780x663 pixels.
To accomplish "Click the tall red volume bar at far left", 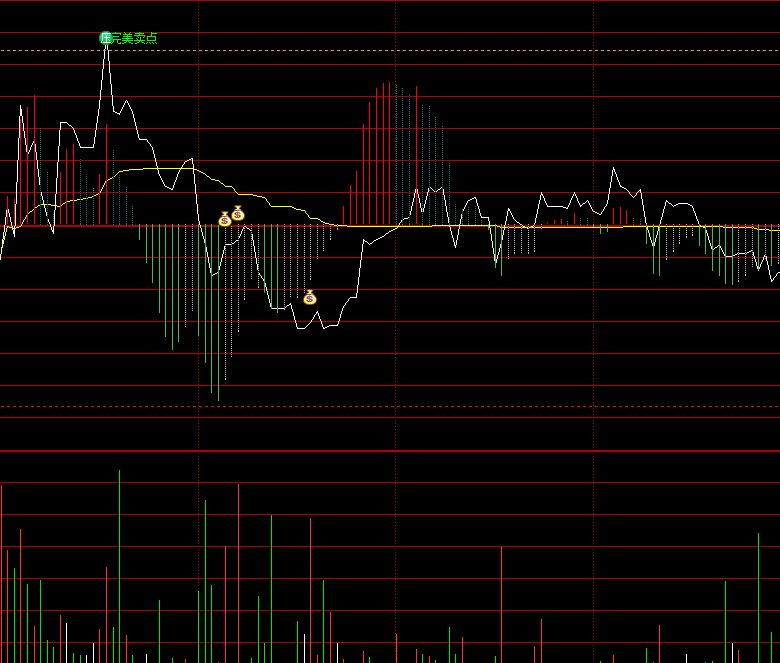I will coord(1,574).
